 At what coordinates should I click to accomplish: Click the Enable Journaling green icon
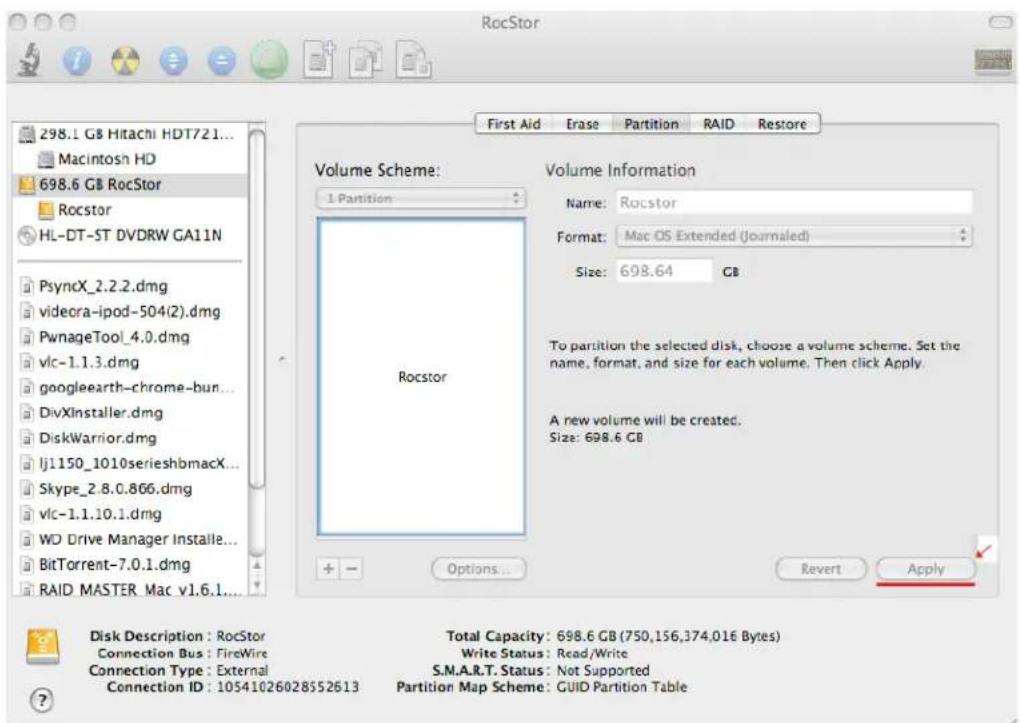270,61
